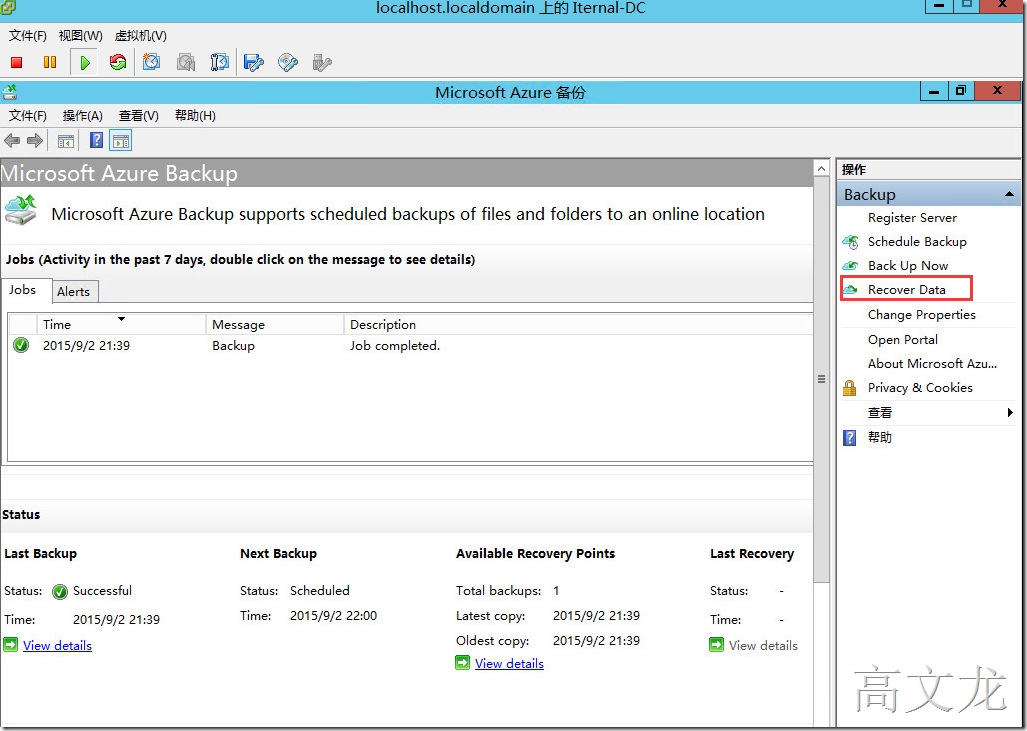Sort jobs by the Message column header
This screenshot has width=1027, height=731.
[275, 324]
